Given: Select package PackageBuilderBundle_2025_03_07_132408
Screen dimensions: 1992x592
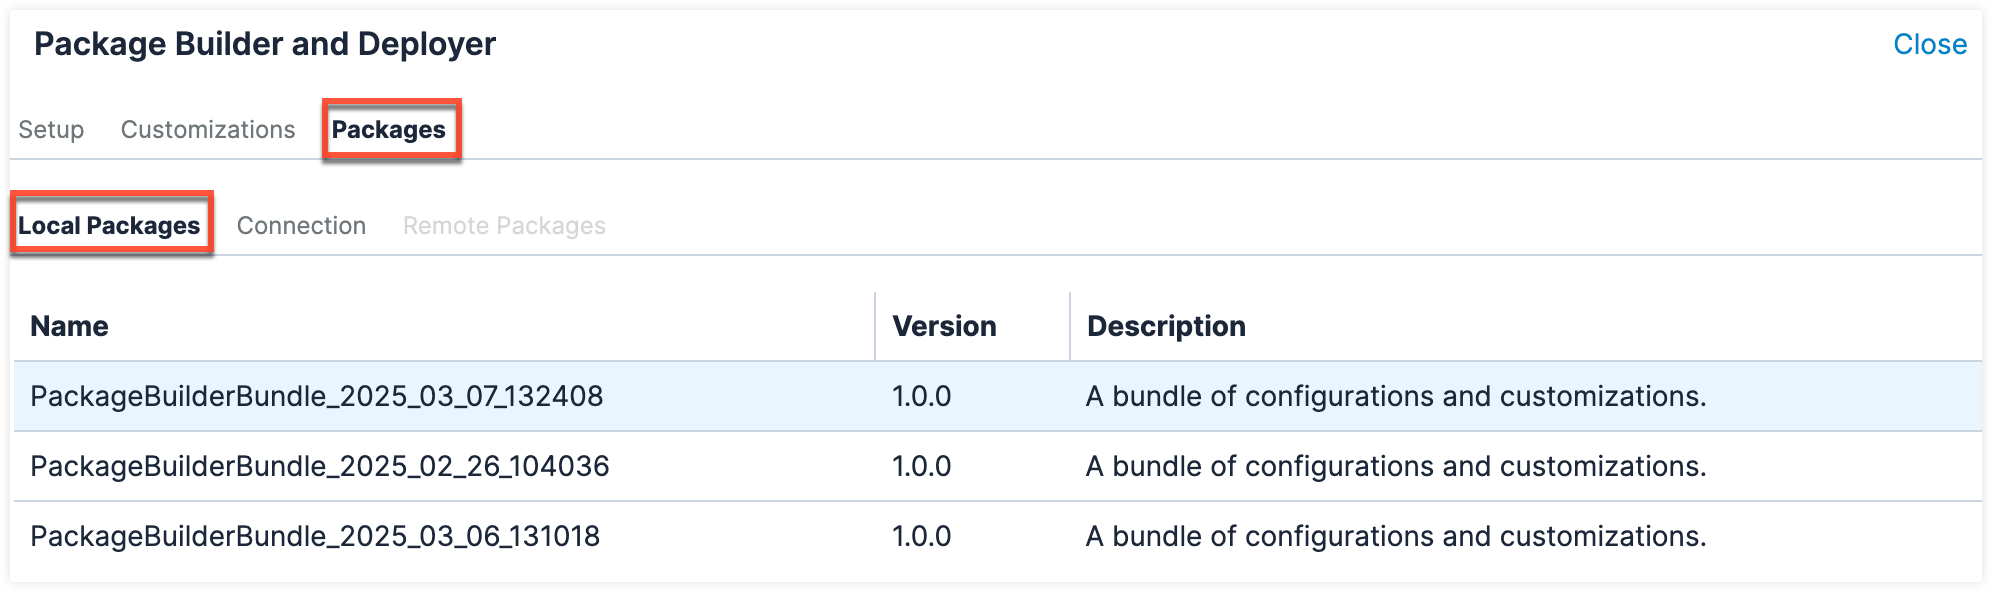Looking at the screenshot, I should point(316,396).
